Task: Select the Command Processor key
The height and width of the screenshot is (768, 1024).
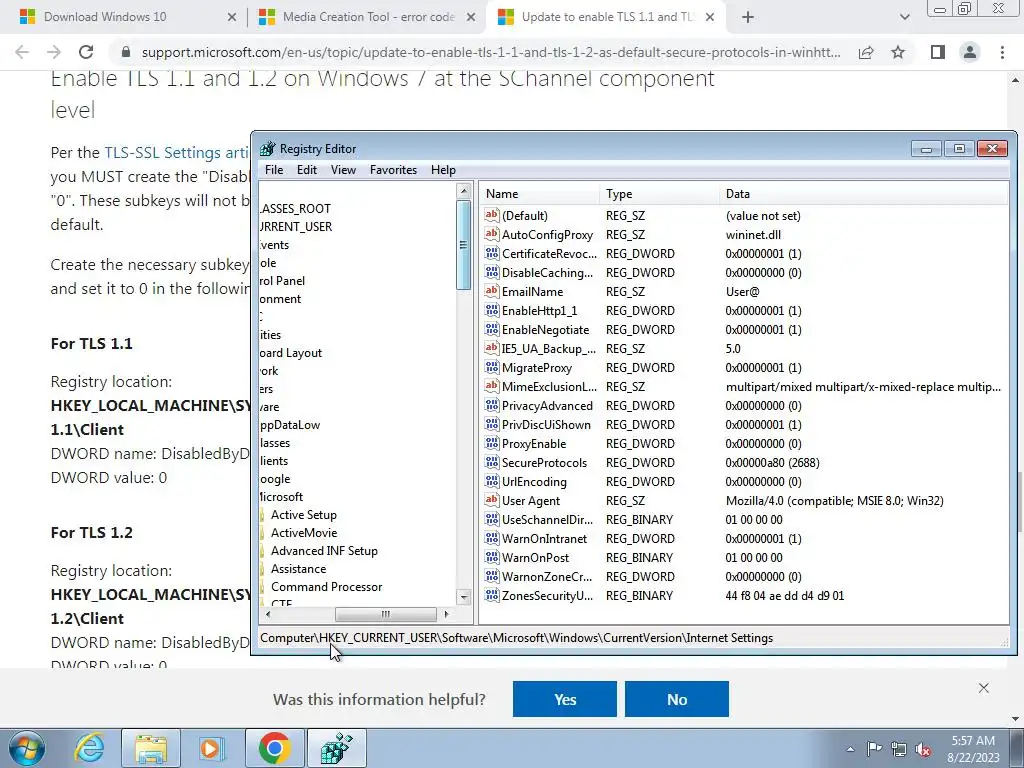Action: click(x=327, y=586)
